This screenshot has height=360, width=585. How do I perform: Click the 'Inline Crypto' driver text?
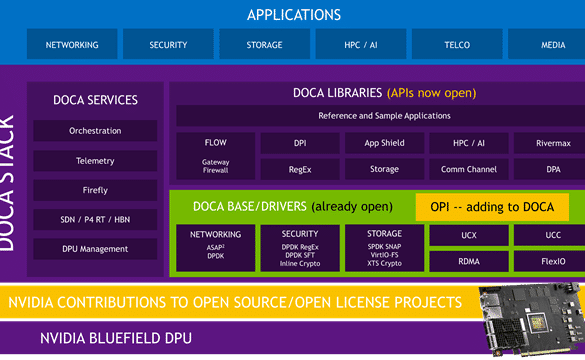(300, 263)
